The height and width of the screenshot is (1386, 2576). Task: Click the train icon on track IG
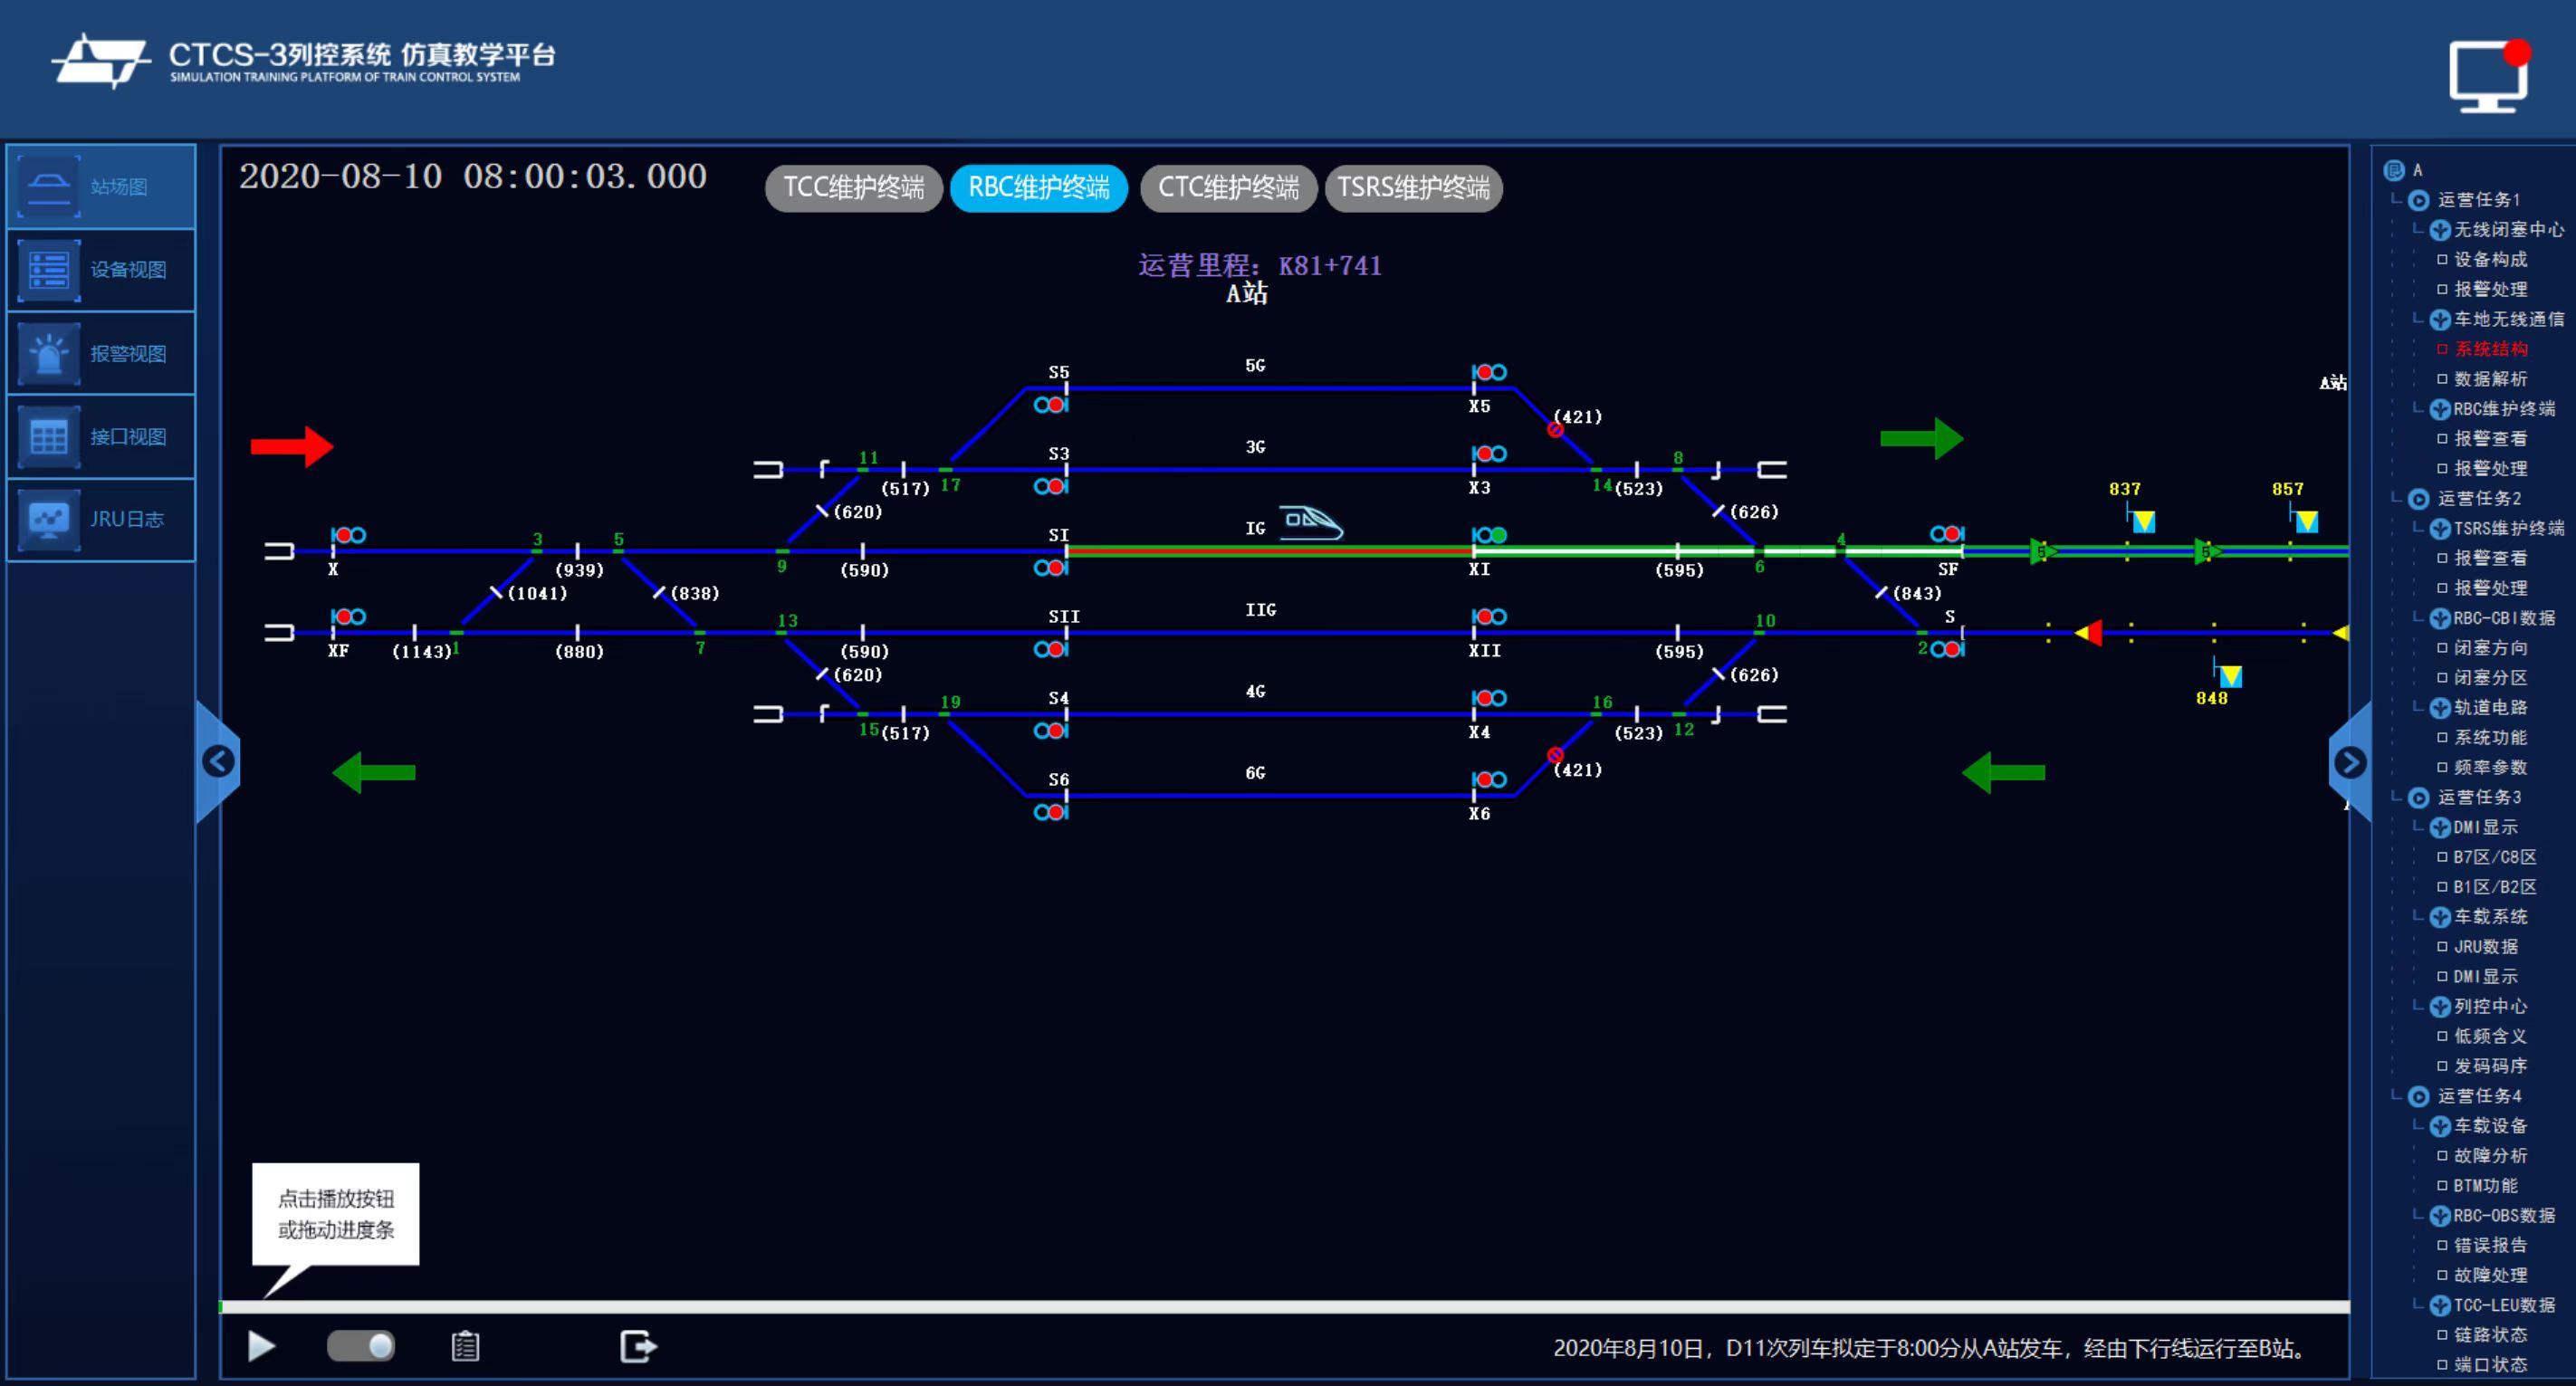pyautogui.click(x=1310, y=522)
